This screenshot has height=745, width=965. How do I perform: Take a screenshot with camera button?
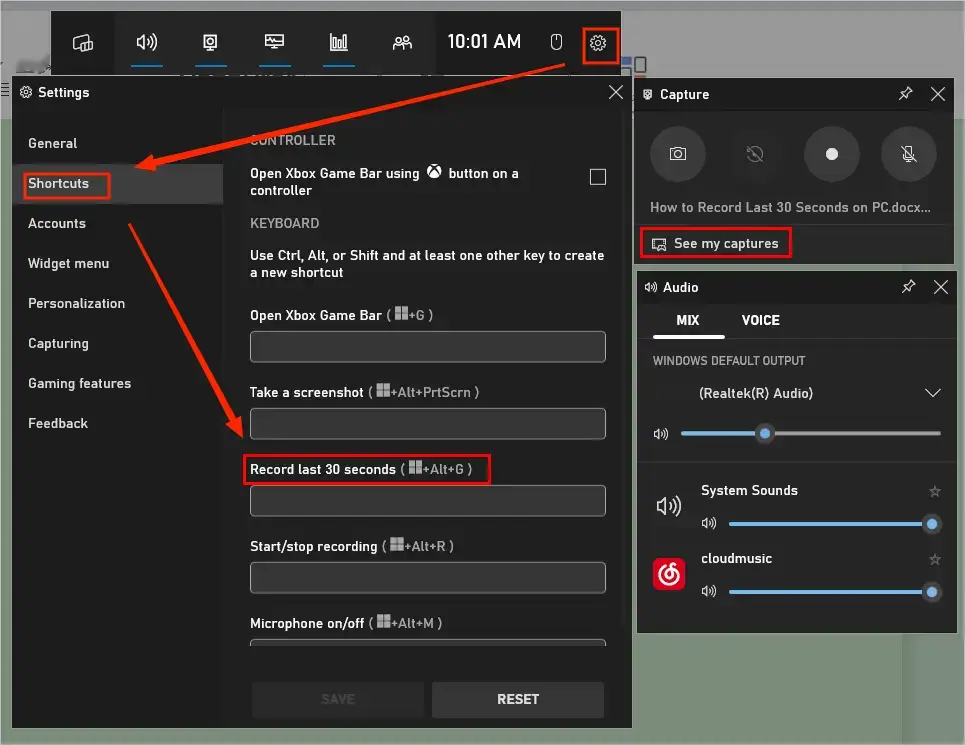coord(678,154)
